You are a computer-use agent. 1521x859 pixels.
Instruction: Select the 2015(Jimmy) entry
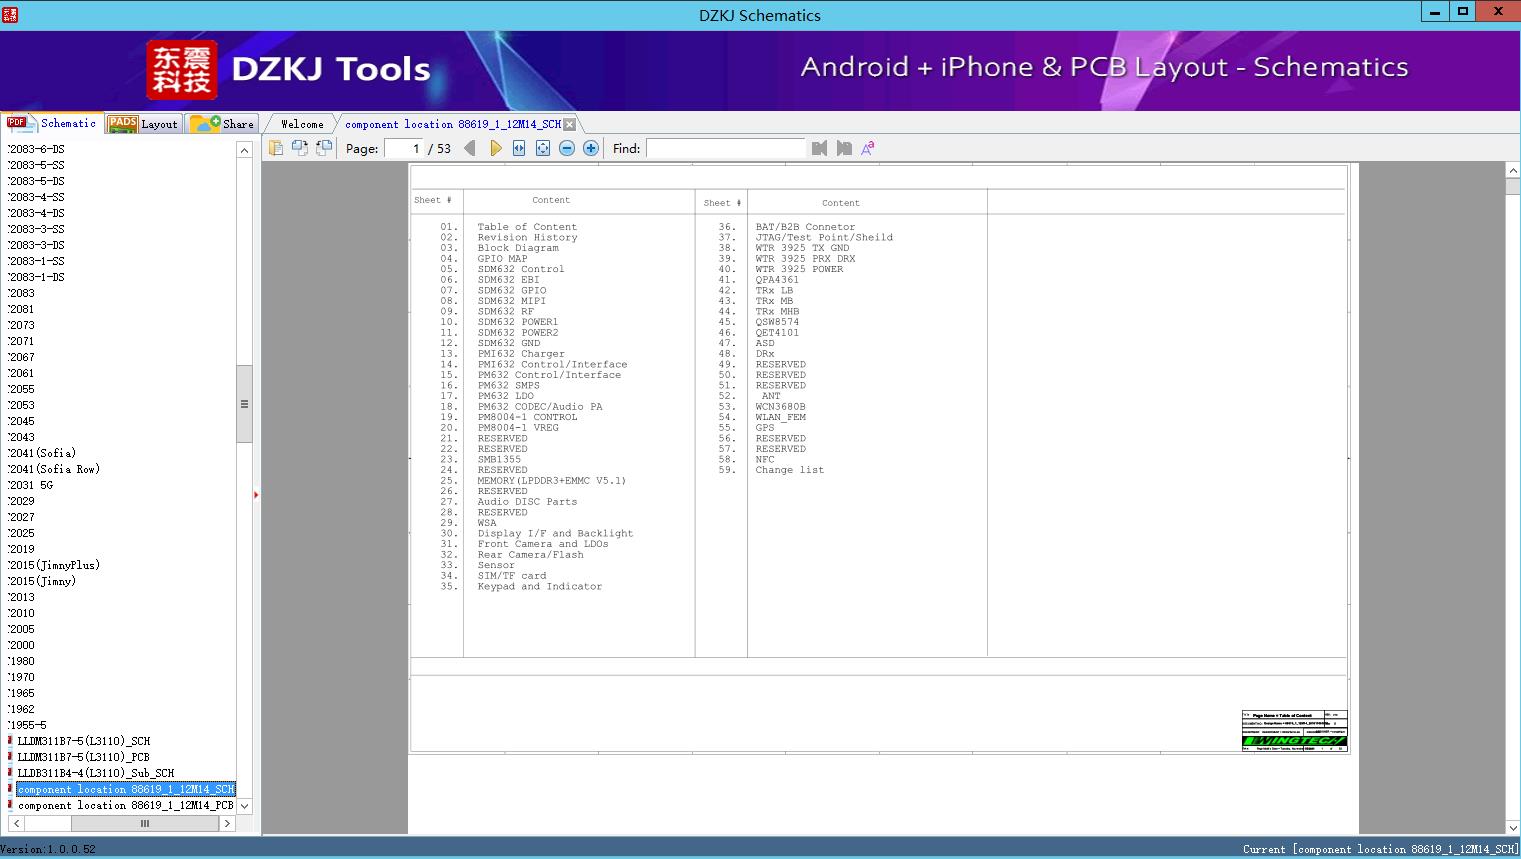click(42, 581)
